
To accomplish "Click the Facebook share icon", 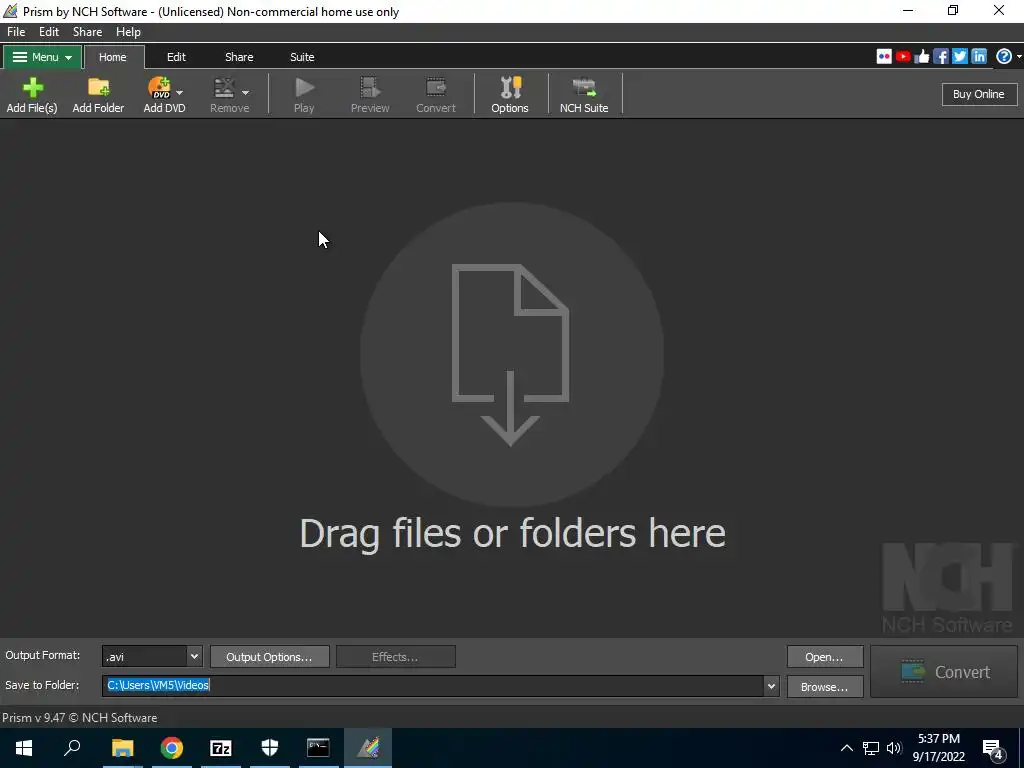I will pyautogui.click(x=941, y=57).
